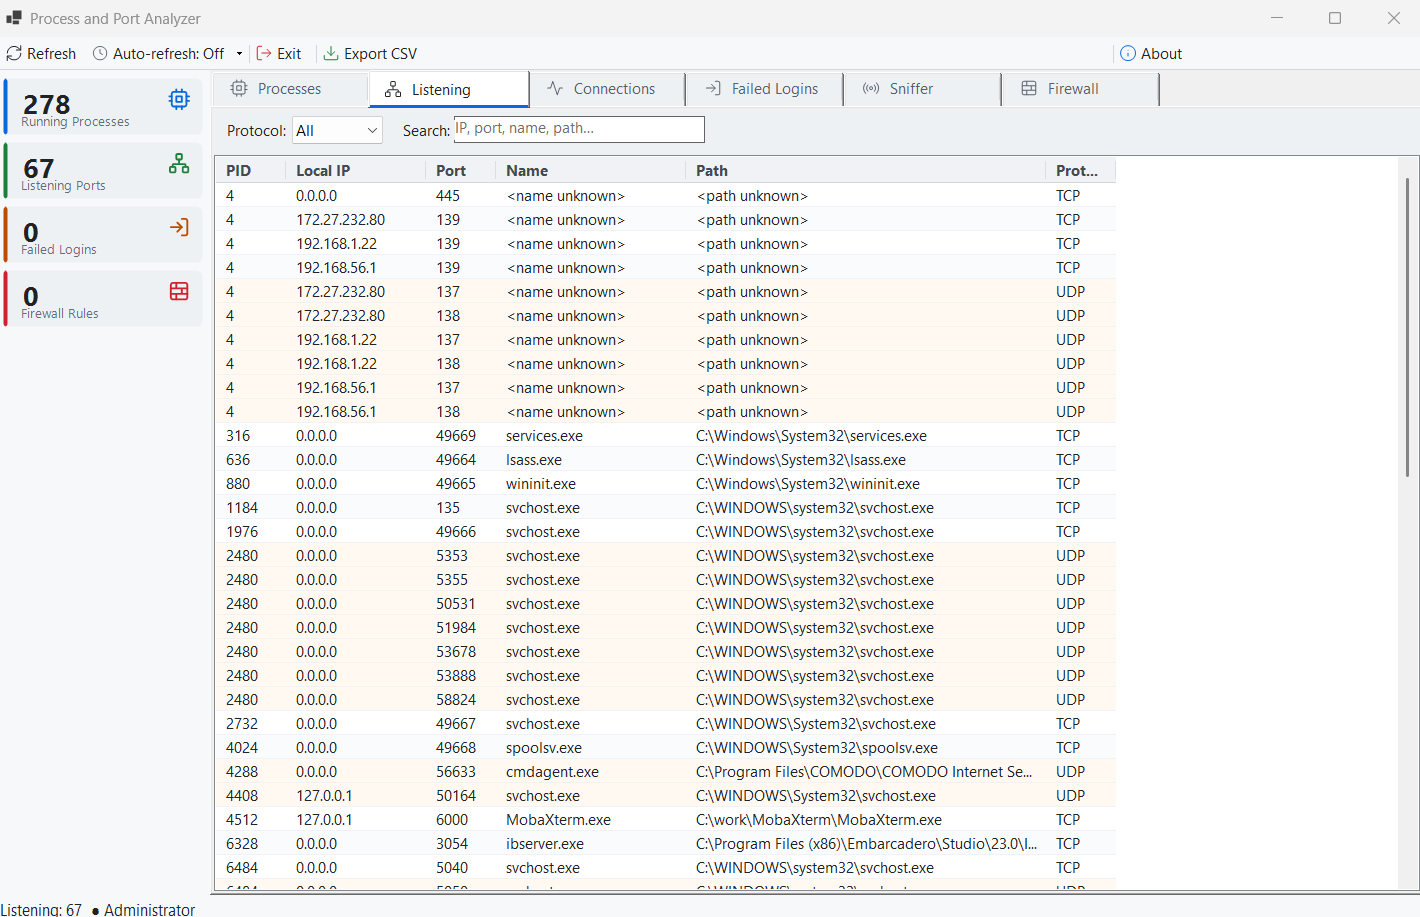This screenshot has width=1420, height=917.
Task: Select the cmdagent.exe row name
Action: click(552, 772)
